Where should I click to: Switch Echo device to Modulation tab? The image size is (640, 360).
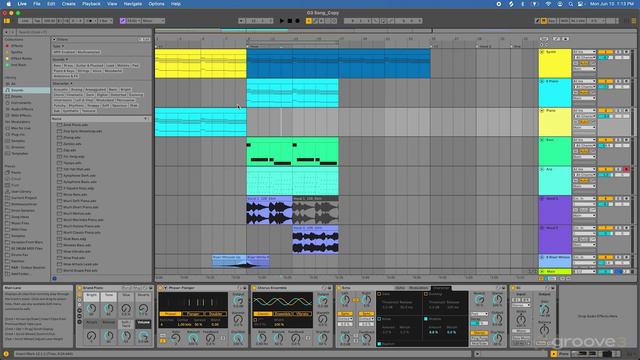click(418, 288)
